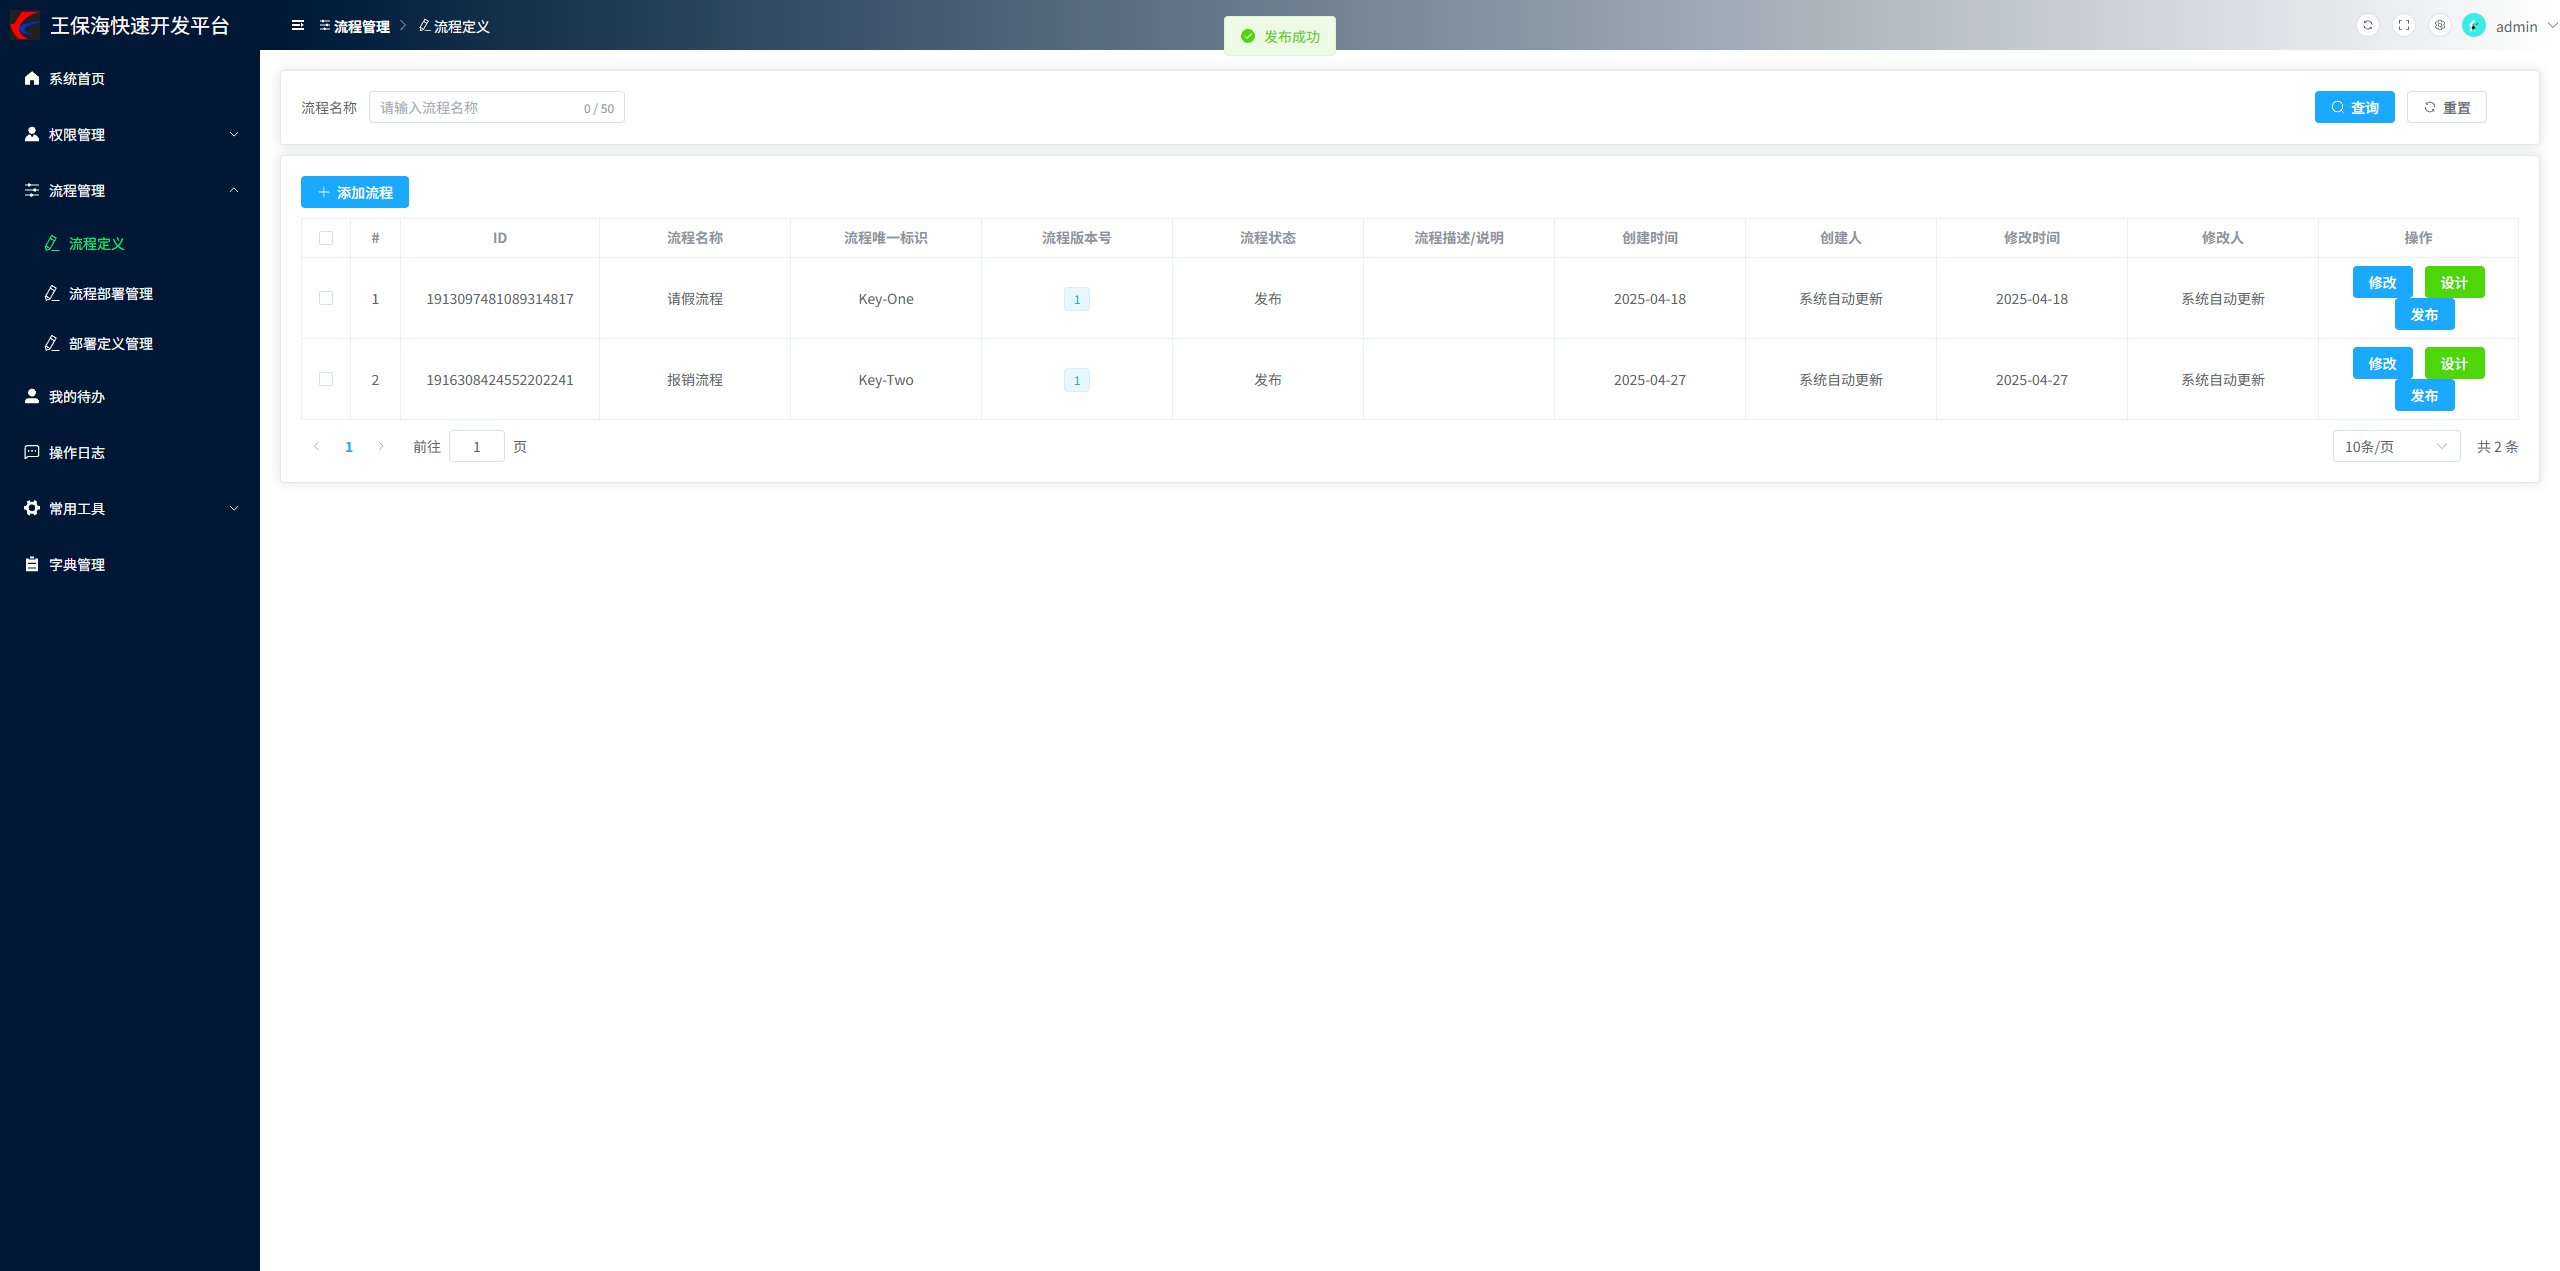Open 操作日志 from the sidebar
The image size is (2560, 1271).
[x=77, y=453]
